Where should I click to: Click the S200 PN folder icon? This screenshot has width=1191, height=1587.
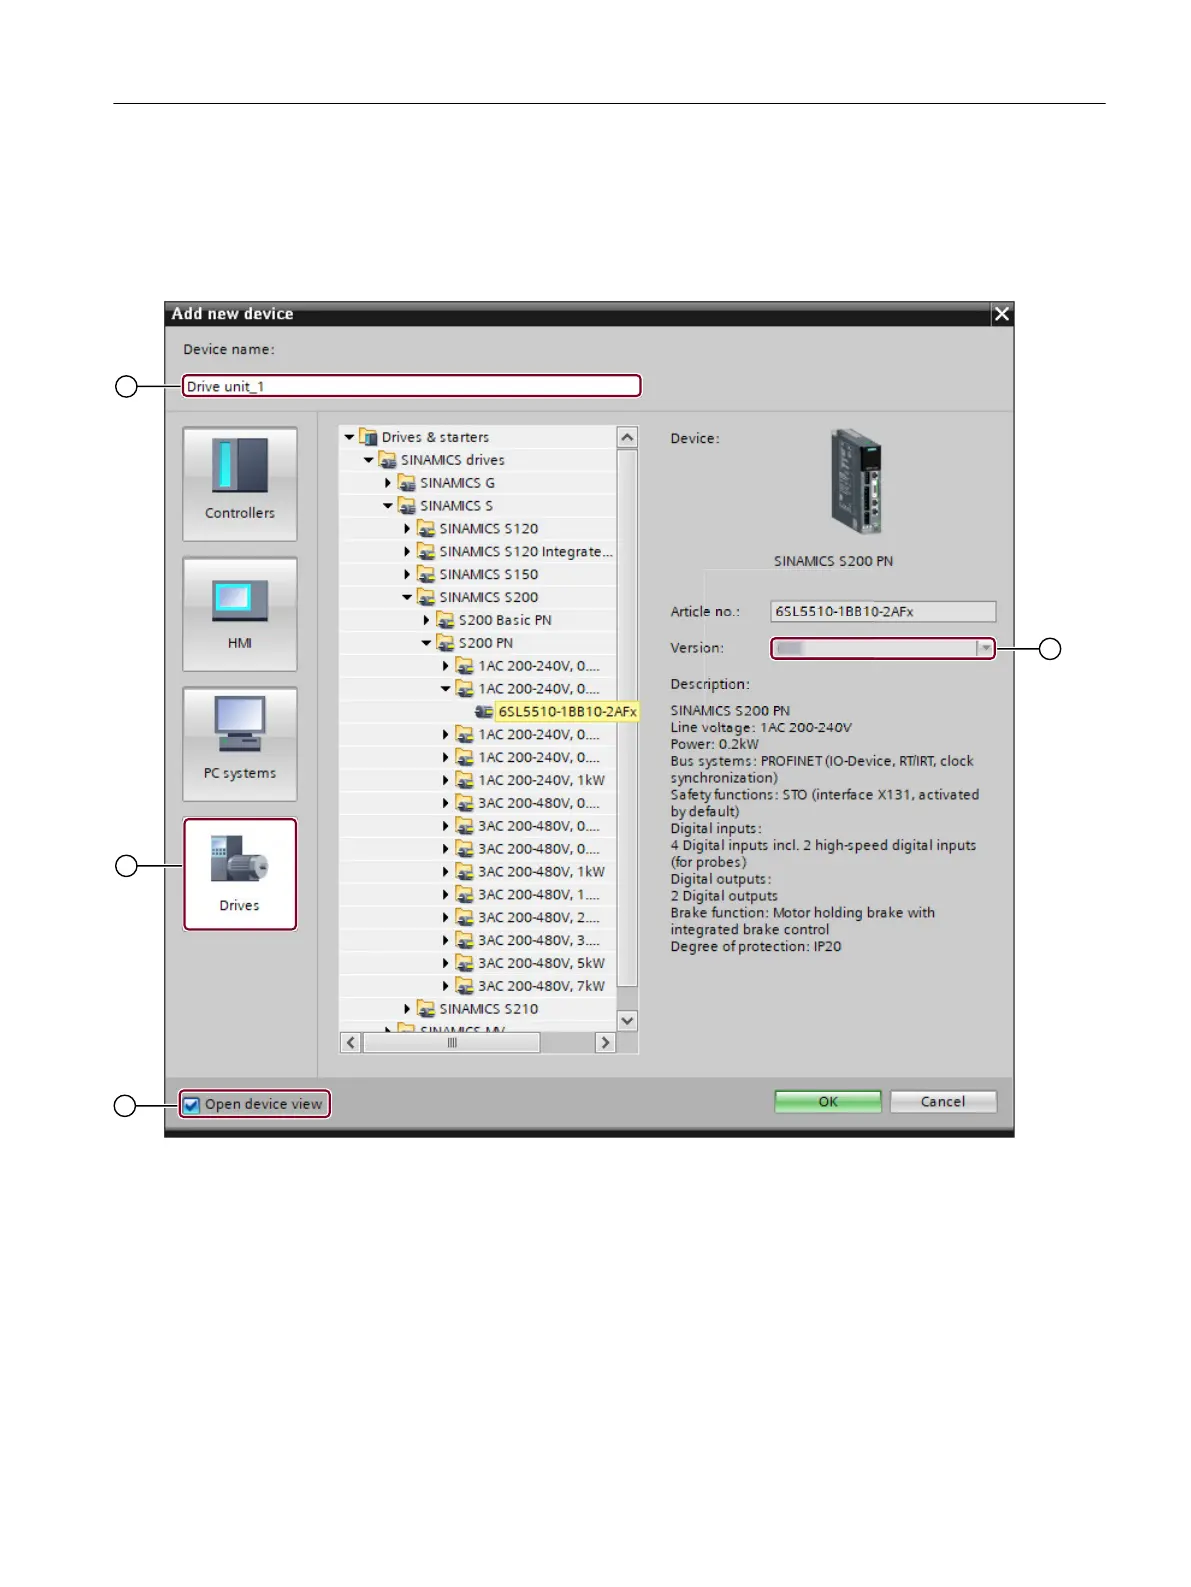point(445,643)
